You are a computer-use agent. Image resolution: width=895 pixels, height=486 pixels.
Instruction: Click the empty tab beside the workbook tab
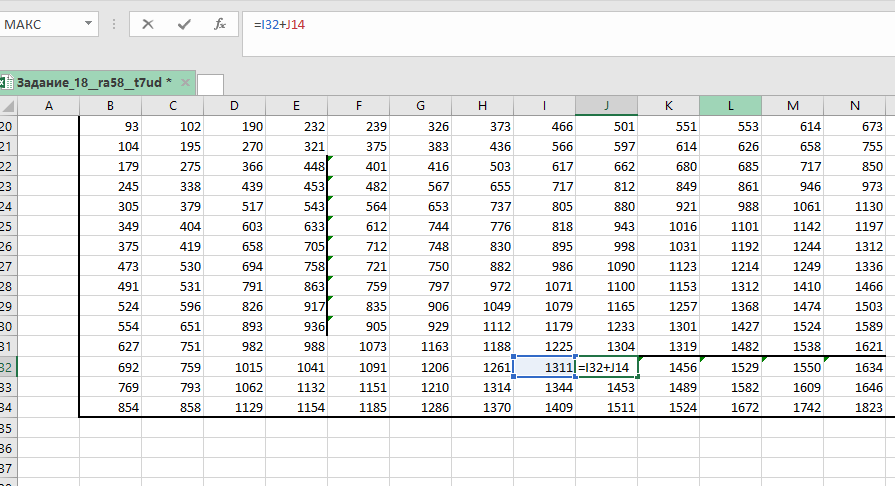click(210, 84)
